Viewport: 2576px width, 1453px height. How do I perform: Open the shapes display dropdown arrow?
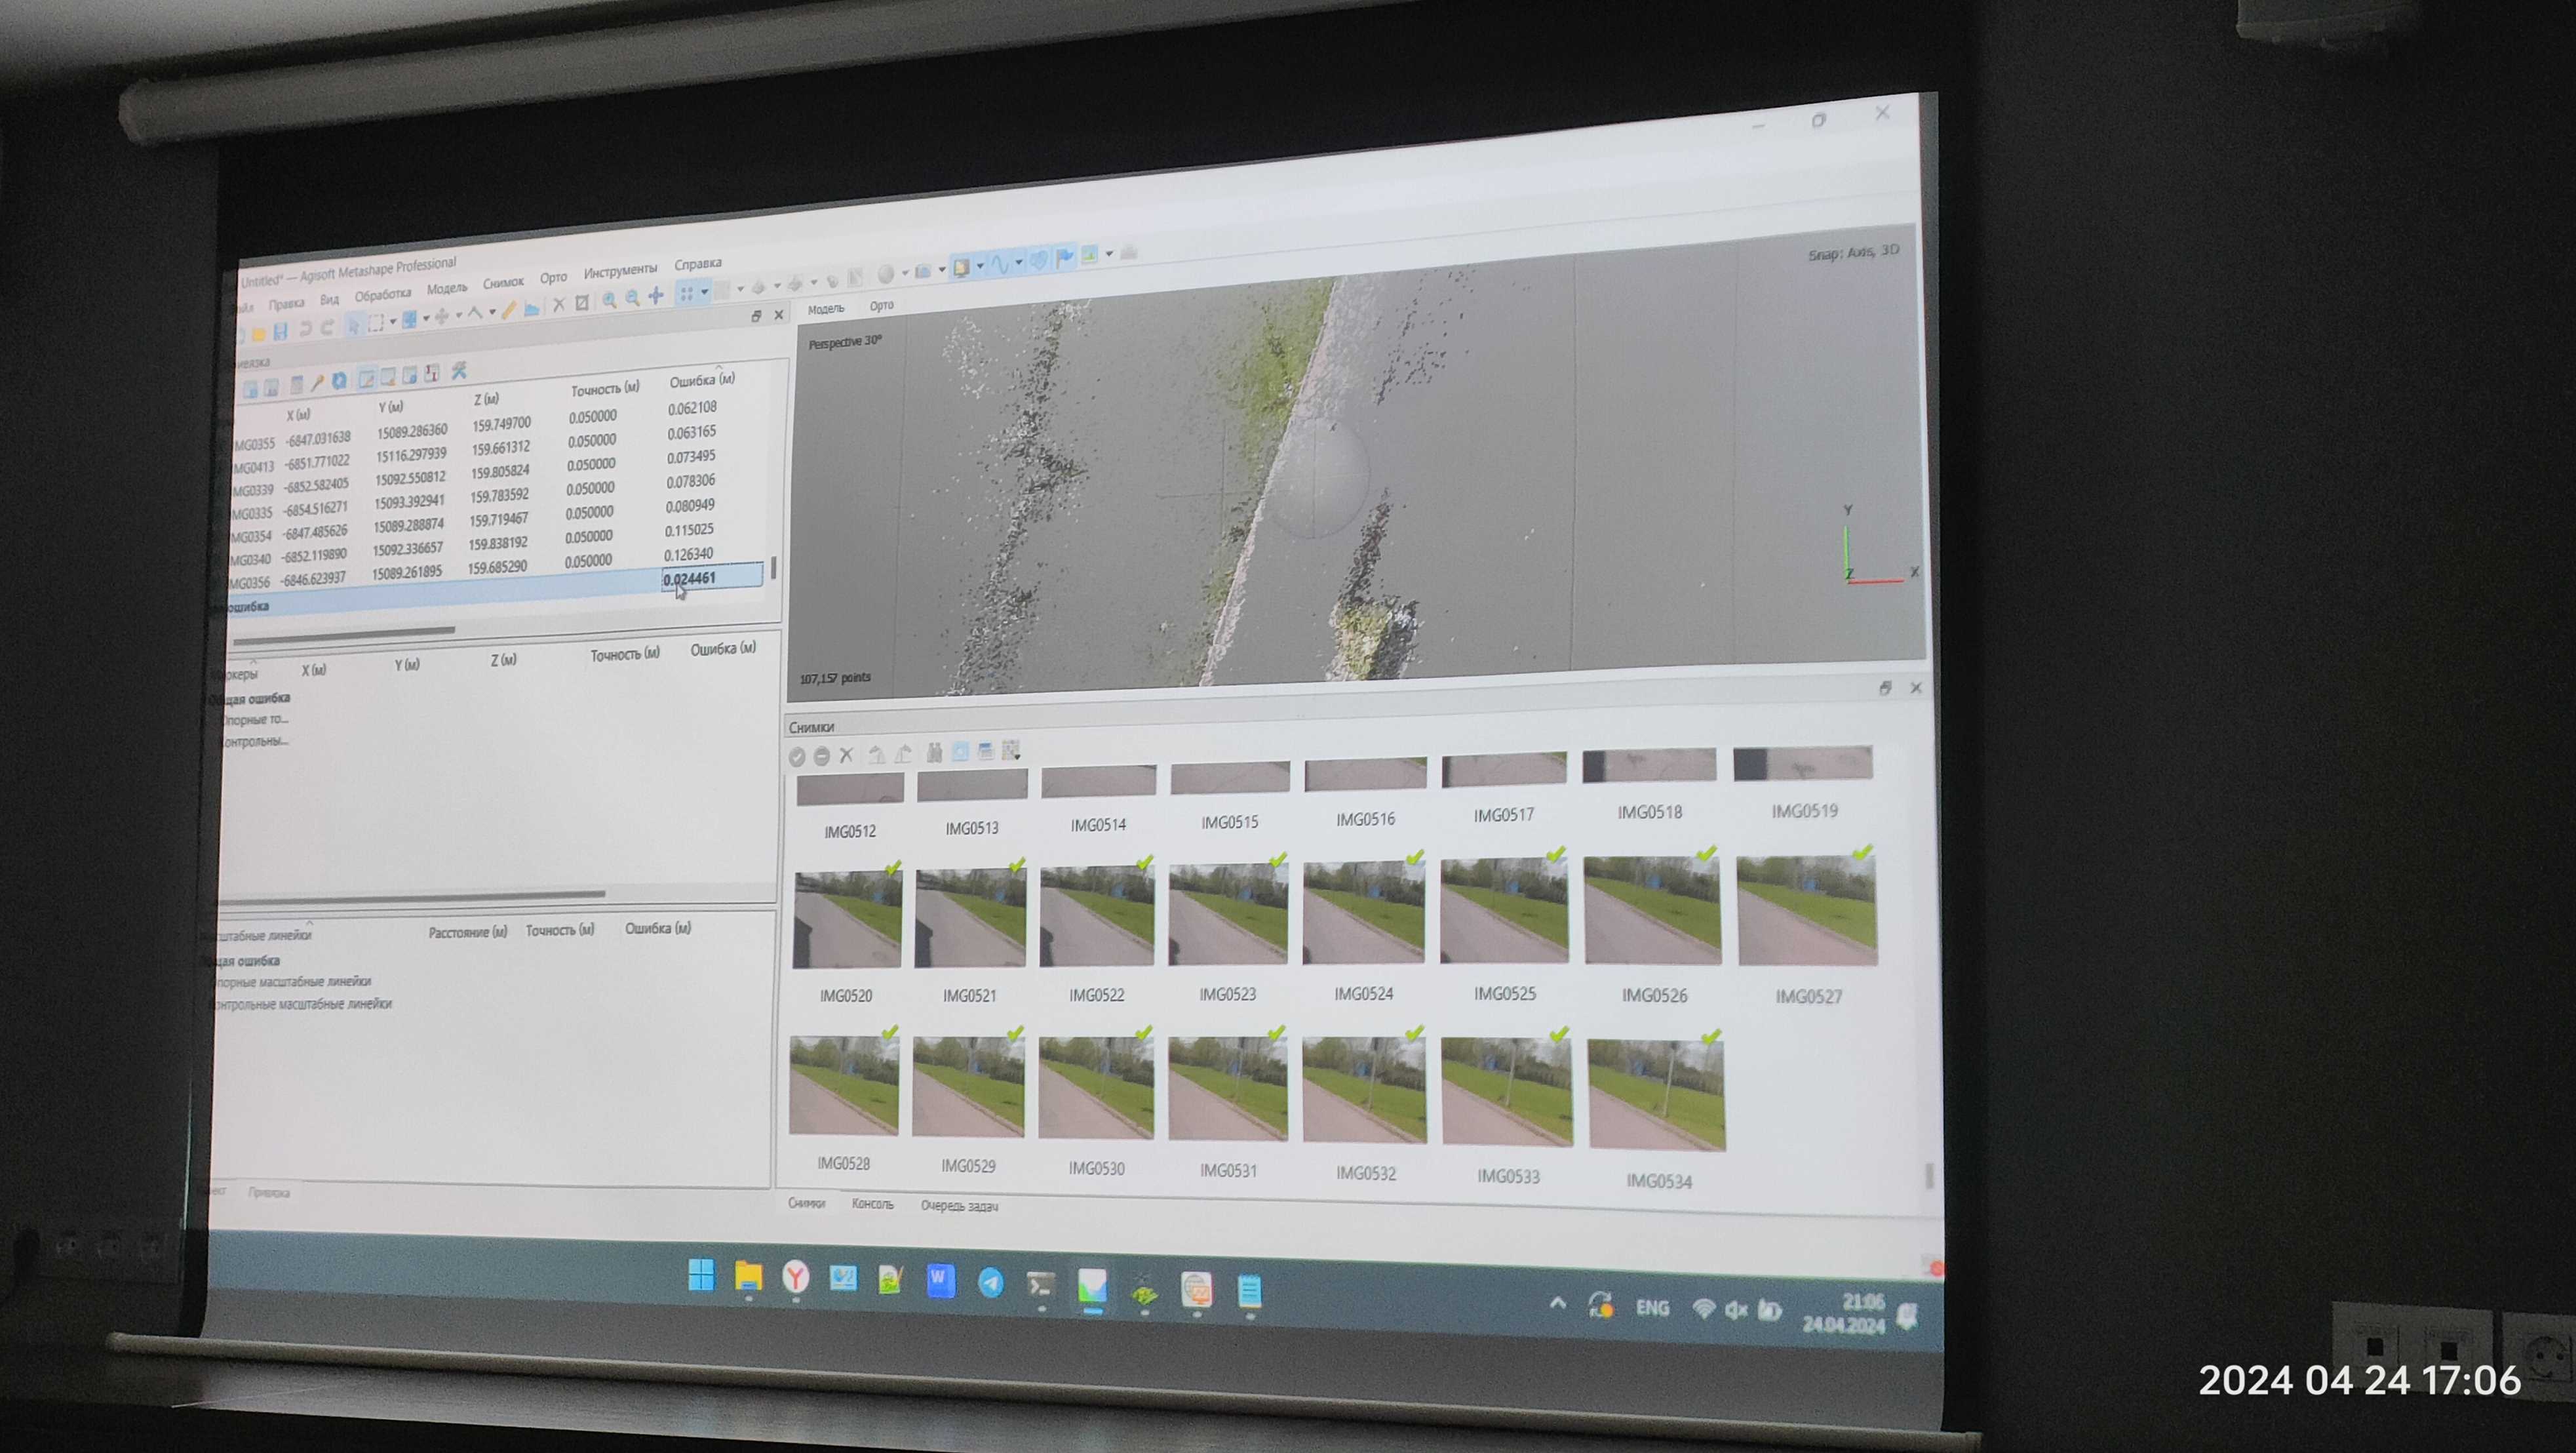[1019, 262]
